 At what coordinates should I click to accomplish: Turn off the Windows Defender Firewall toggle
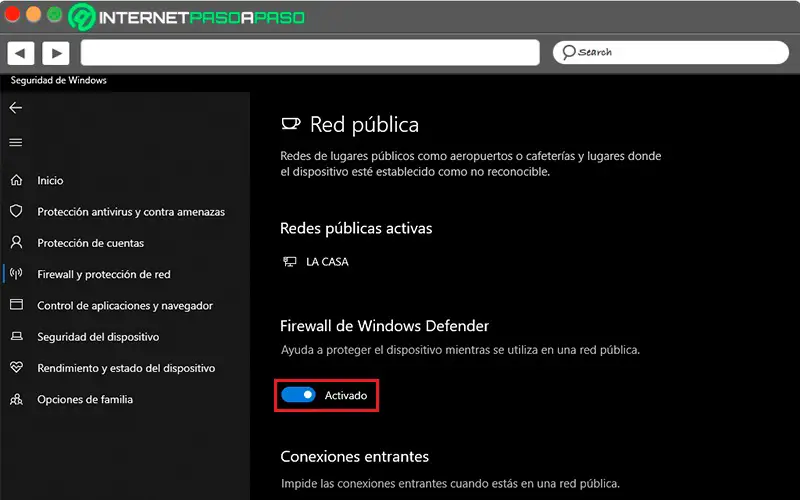(298, 395)
